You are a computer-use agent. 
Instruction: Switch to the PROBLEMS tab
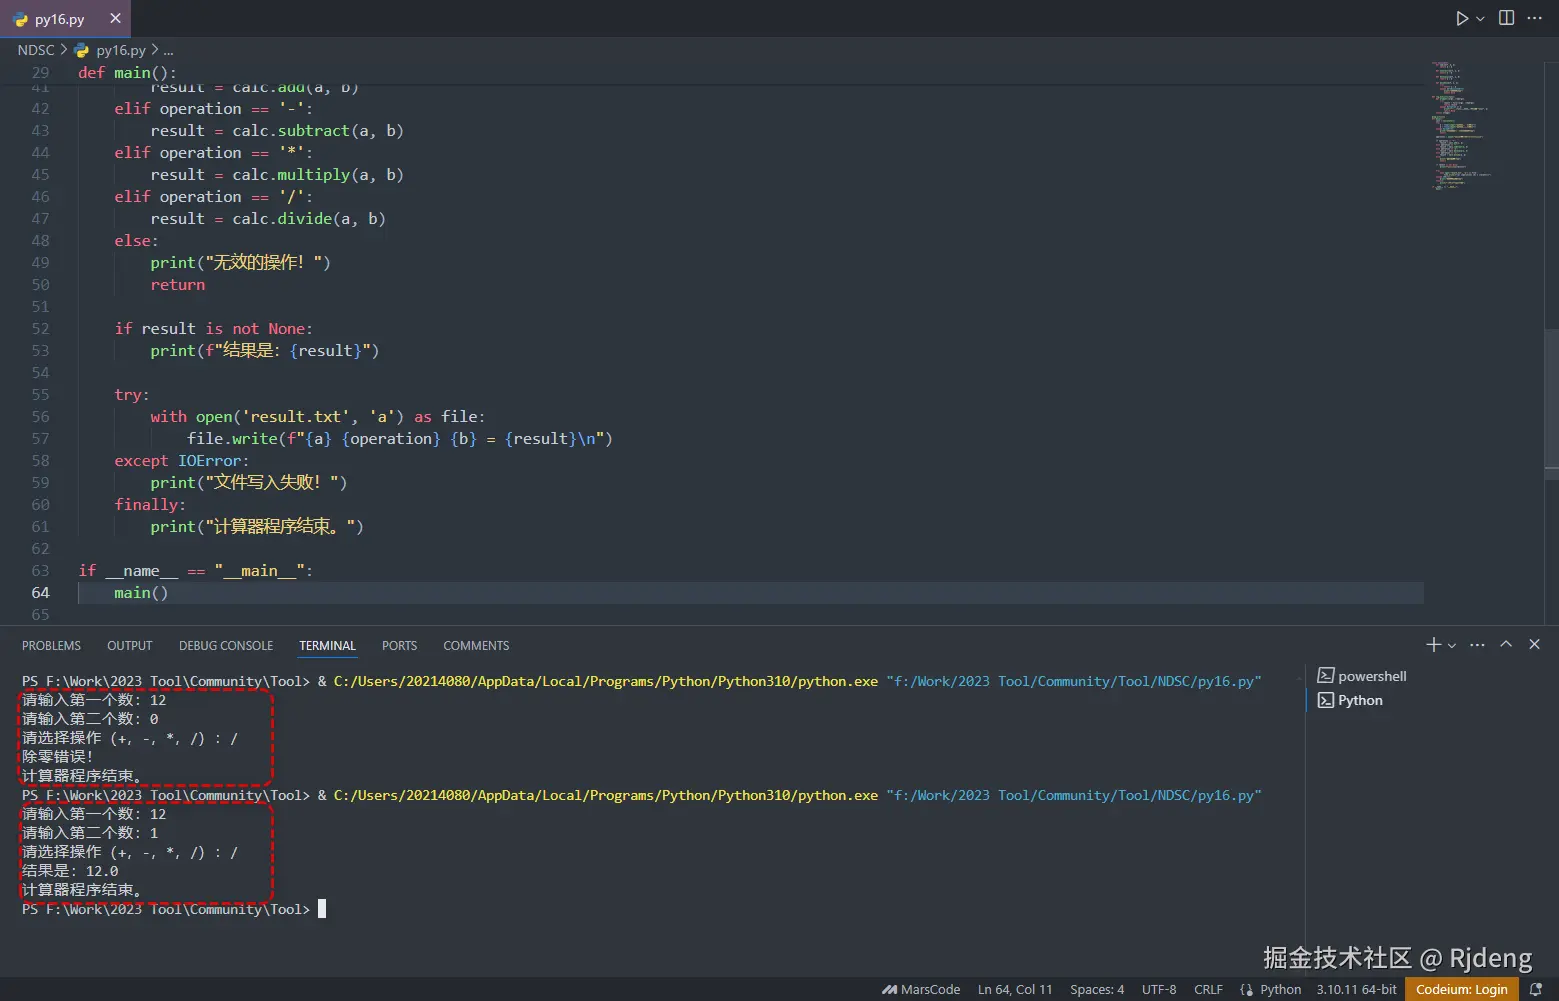point(51,646)
